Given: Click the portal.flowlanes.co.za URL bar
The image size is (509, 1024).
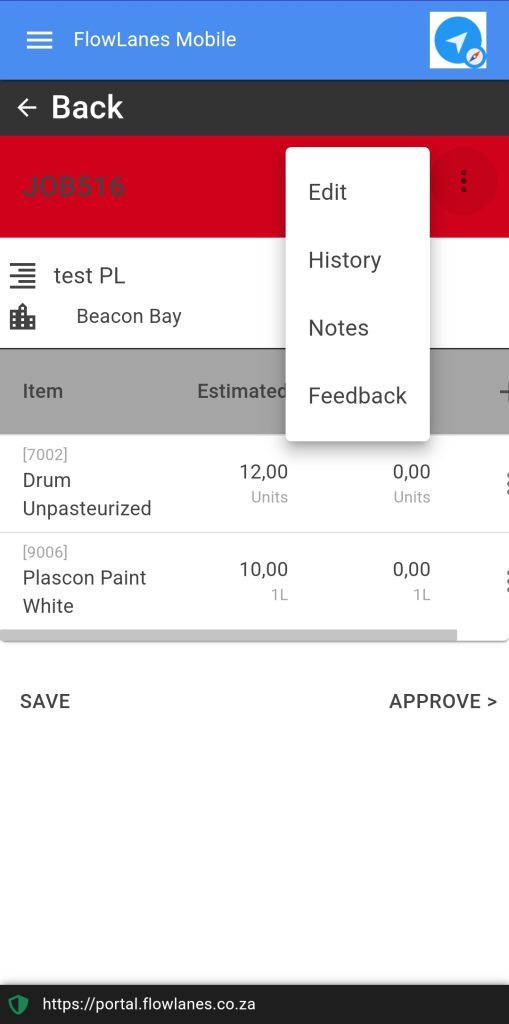Looking at the screenshot, I should point(149,1004).
